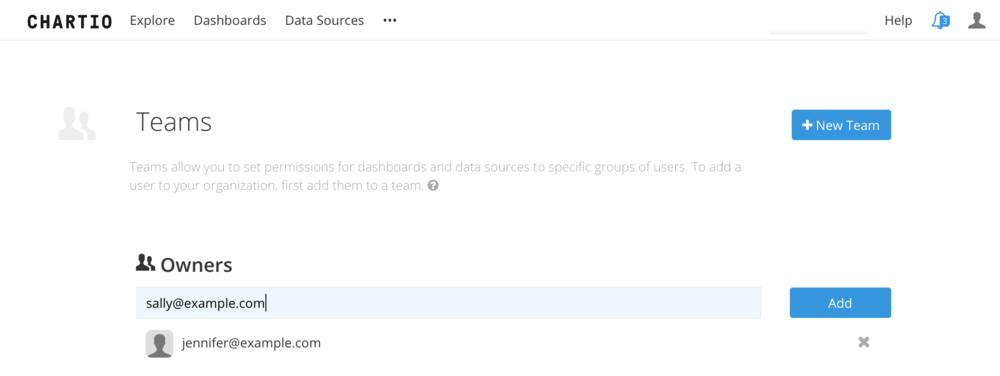Open the notifications bell icon

click(940, 20)
